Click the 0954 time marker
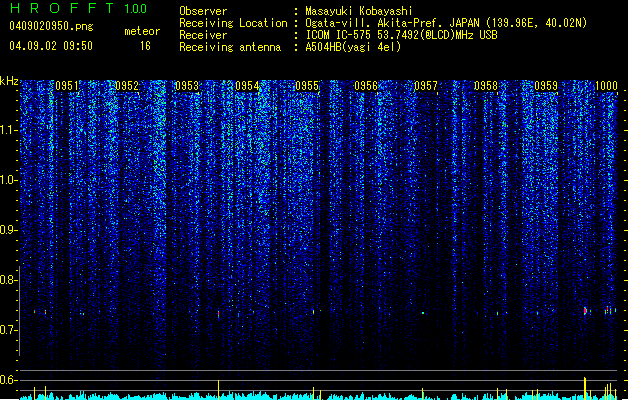 (x=247, y=86)
